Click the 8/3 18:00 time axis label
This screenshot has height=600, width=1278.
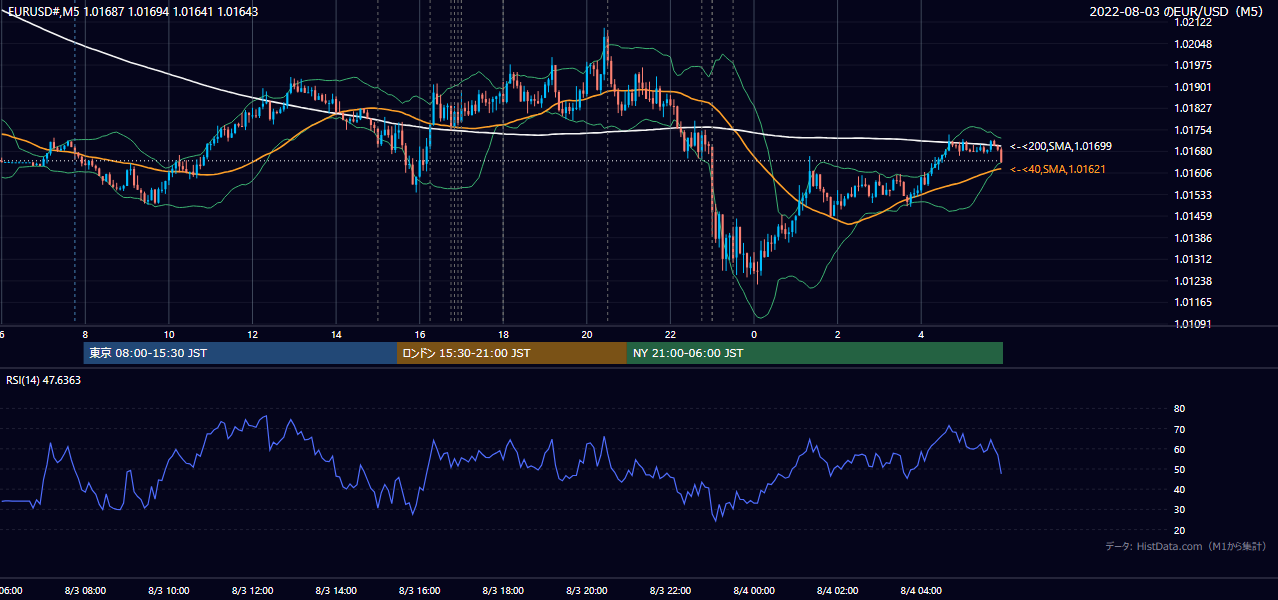[502, 591]
